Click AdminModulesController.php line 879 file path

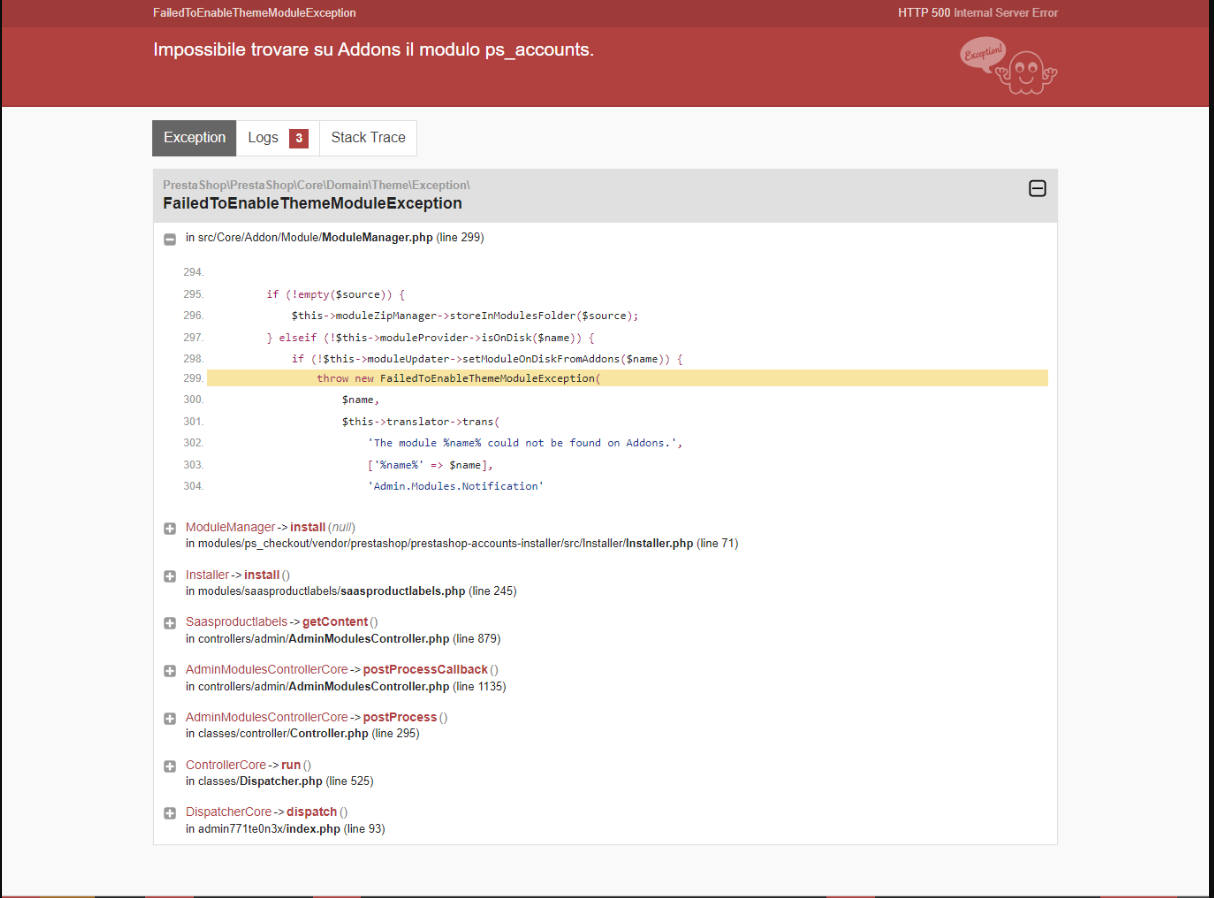343,638
